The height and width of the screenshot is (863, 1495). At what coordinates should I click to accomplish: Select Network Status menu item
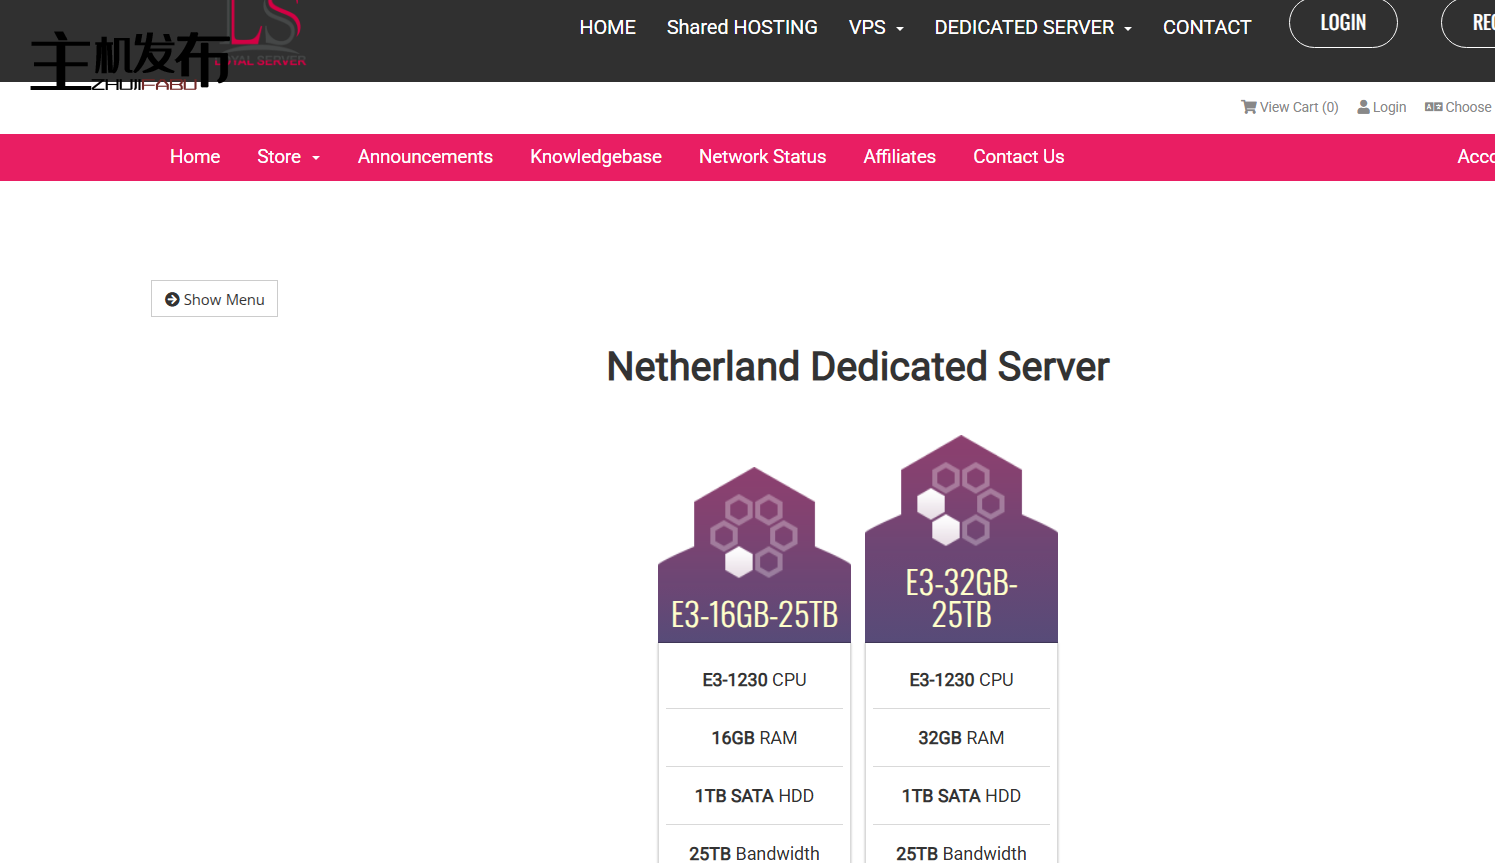point(762,157)
